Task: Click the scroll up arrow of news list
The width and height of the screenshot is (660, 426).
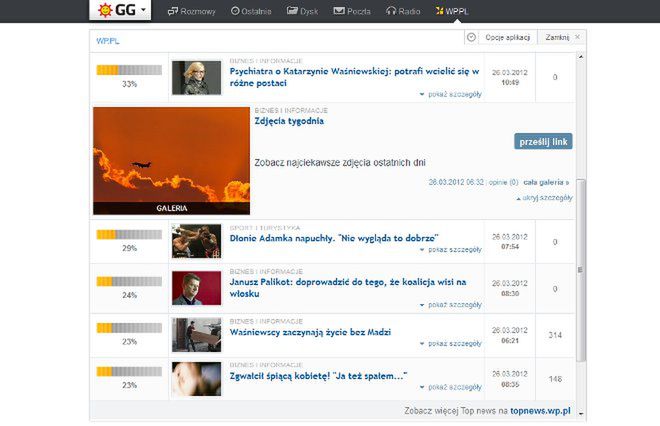Action: 581,56
